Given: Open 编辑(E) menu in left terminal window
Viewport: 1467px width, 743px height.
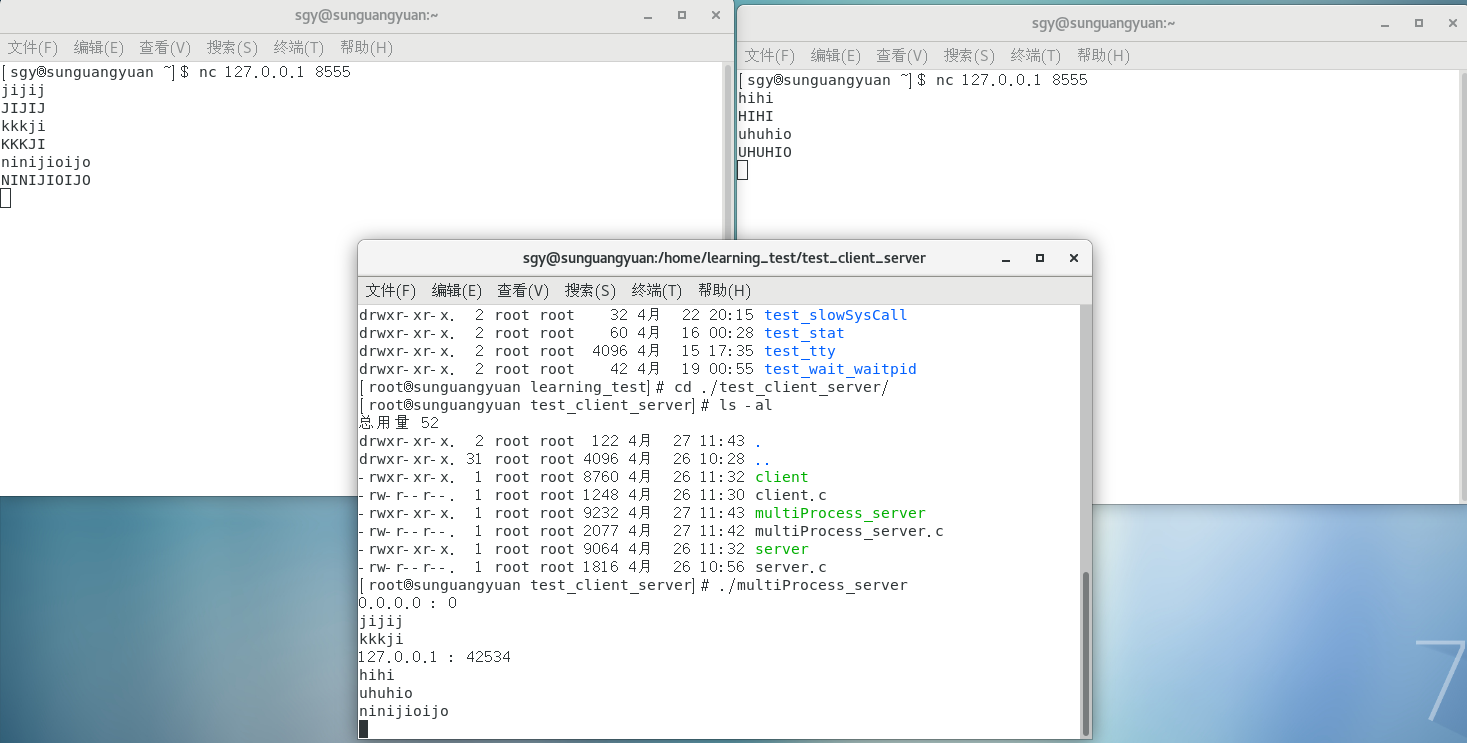Looking at the screenshot, I should pos(99,47).
